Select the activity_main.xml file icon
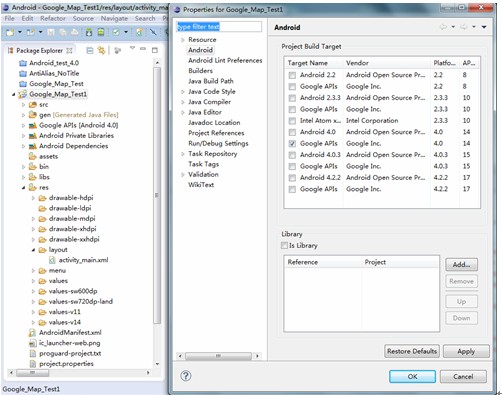Viewport: 502px width, 395px height. (52, 260)
